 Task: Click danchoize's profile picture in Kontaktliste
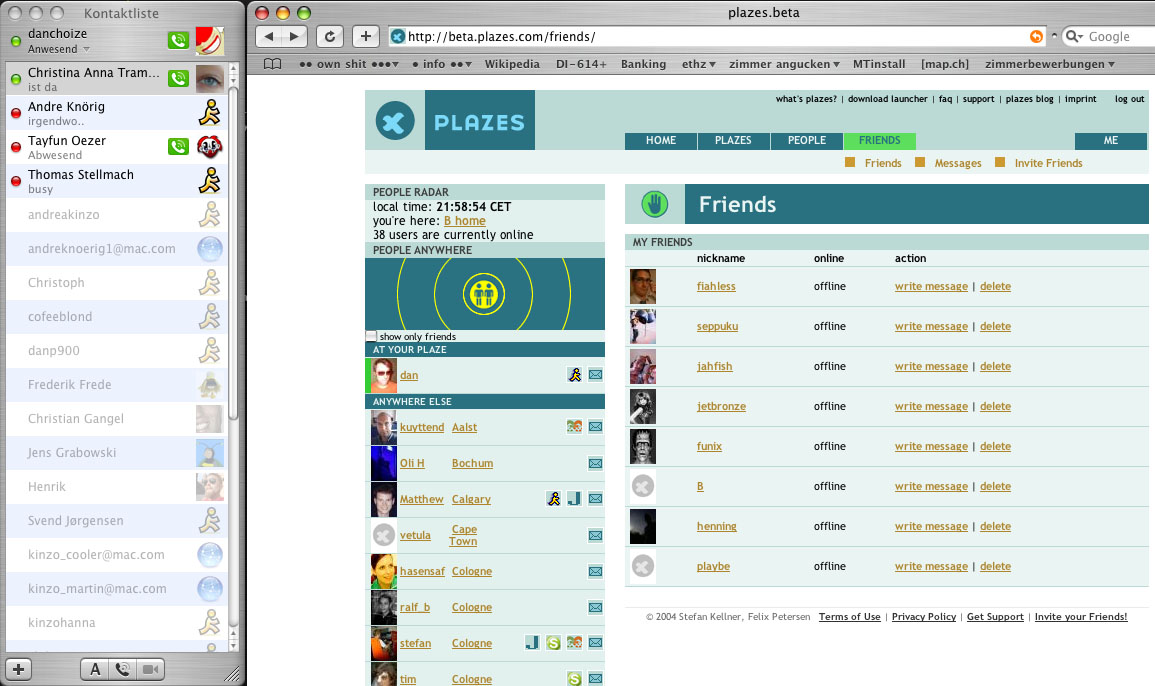coord(209,41)
